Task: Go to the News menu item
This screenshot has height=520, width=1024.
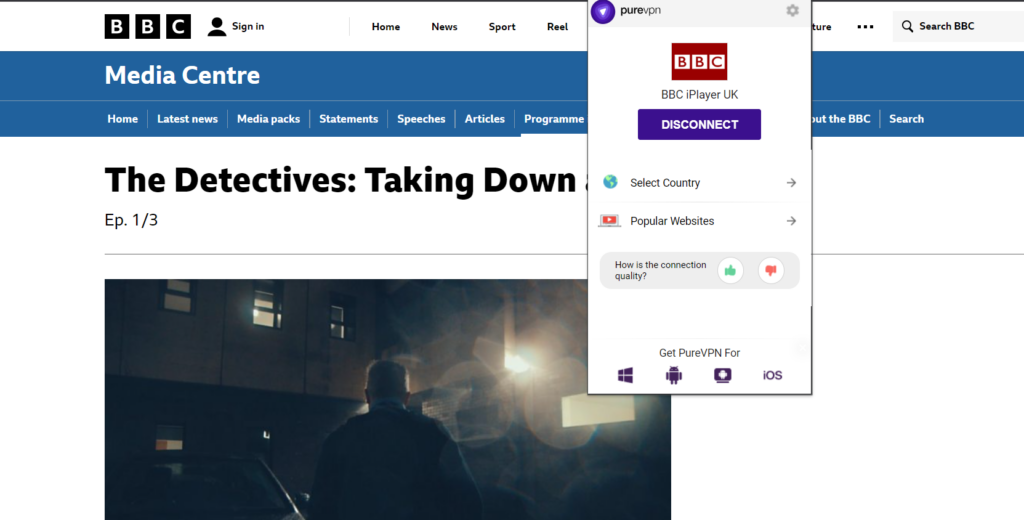Action: [444, 27]
